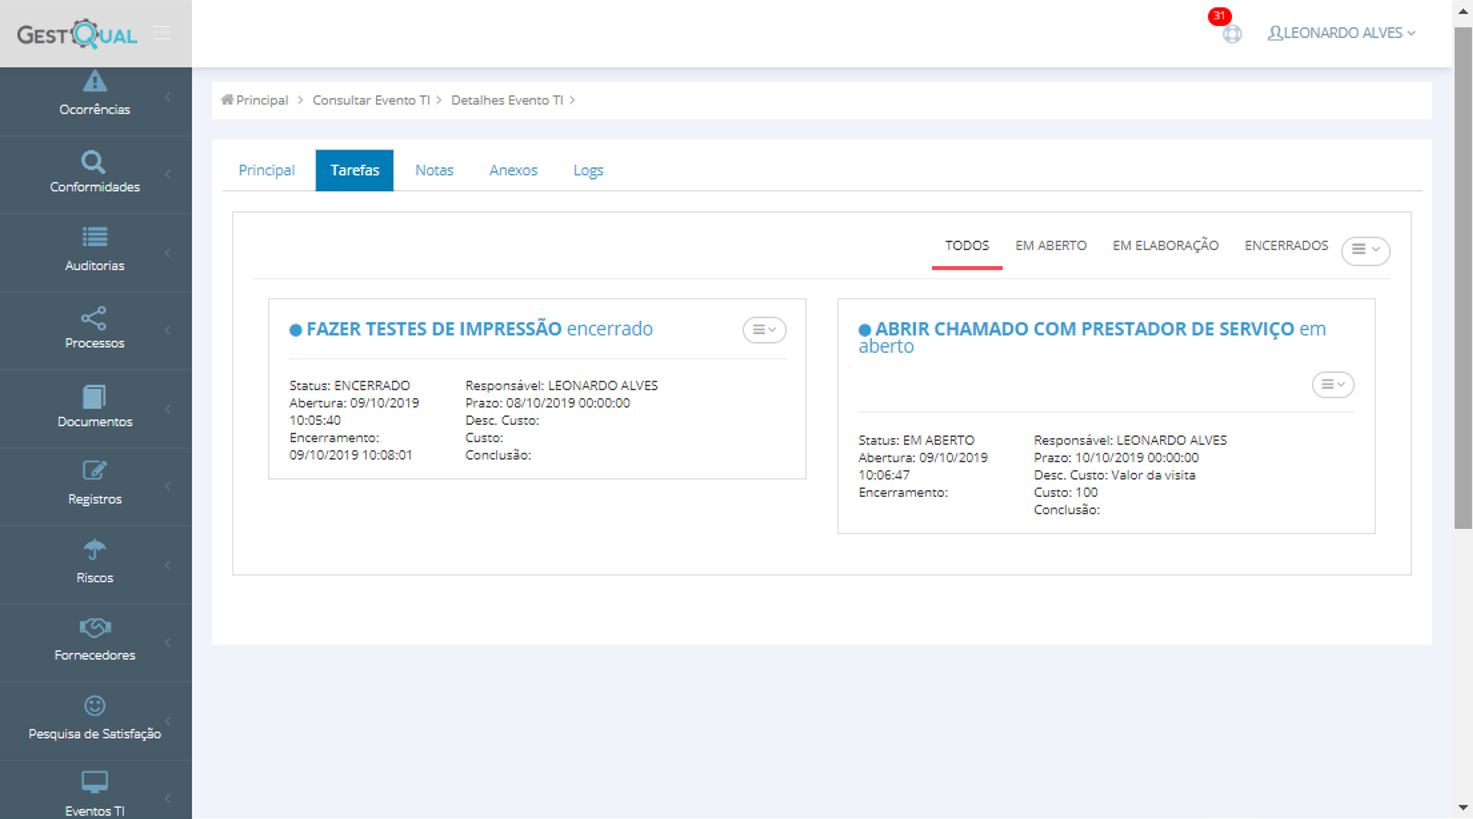This screenshot has width=1473, height=819.
Task: Expand the Fornecedores submenu arrow
Action: coord(167,642)
